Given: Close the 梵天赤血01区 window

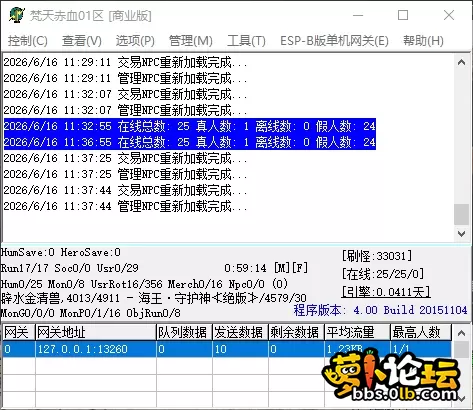Looking at the screenshot, I should 449,15.
